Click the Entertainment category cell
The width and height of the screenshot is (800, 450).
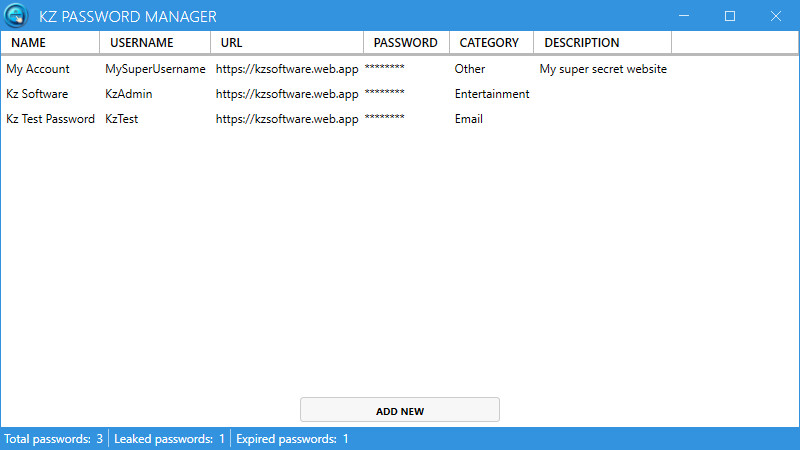(492, 94)
